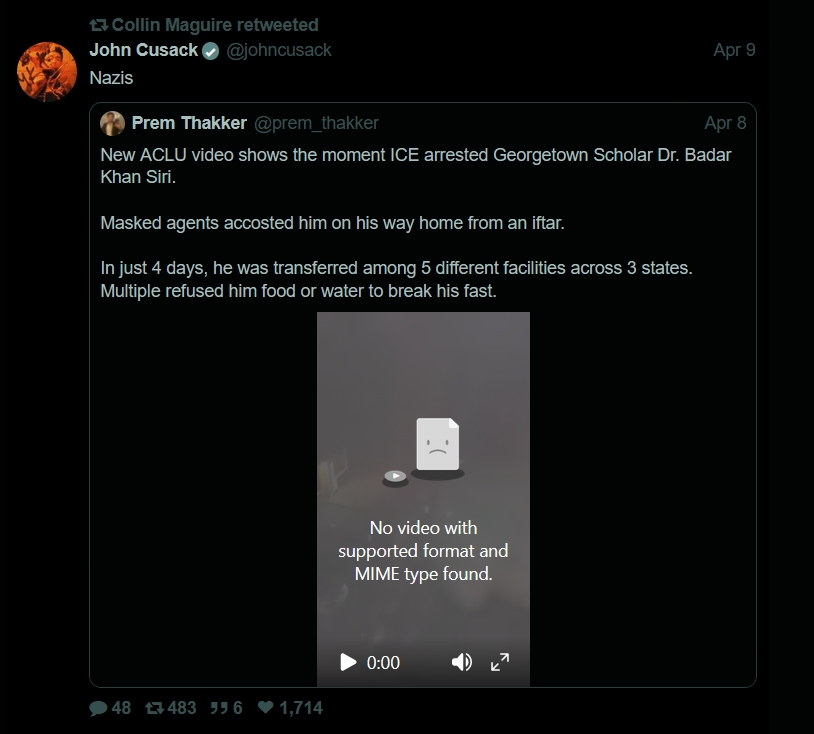Click the quote tweets icon

tap(218, 708)
